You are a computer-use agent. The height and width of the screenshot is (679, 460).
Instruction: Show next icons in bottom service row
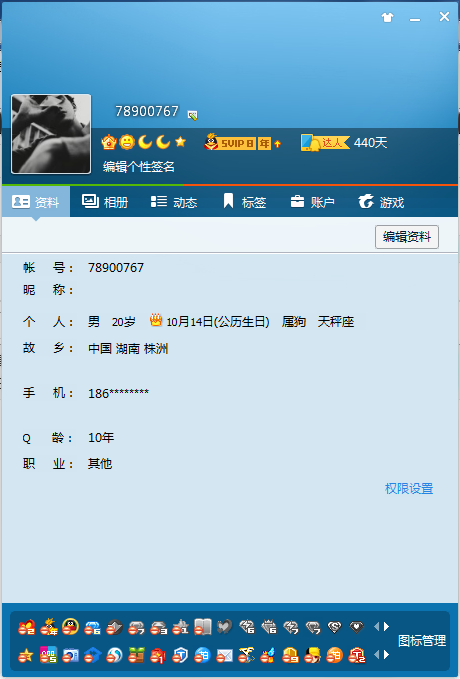point(386,655)
